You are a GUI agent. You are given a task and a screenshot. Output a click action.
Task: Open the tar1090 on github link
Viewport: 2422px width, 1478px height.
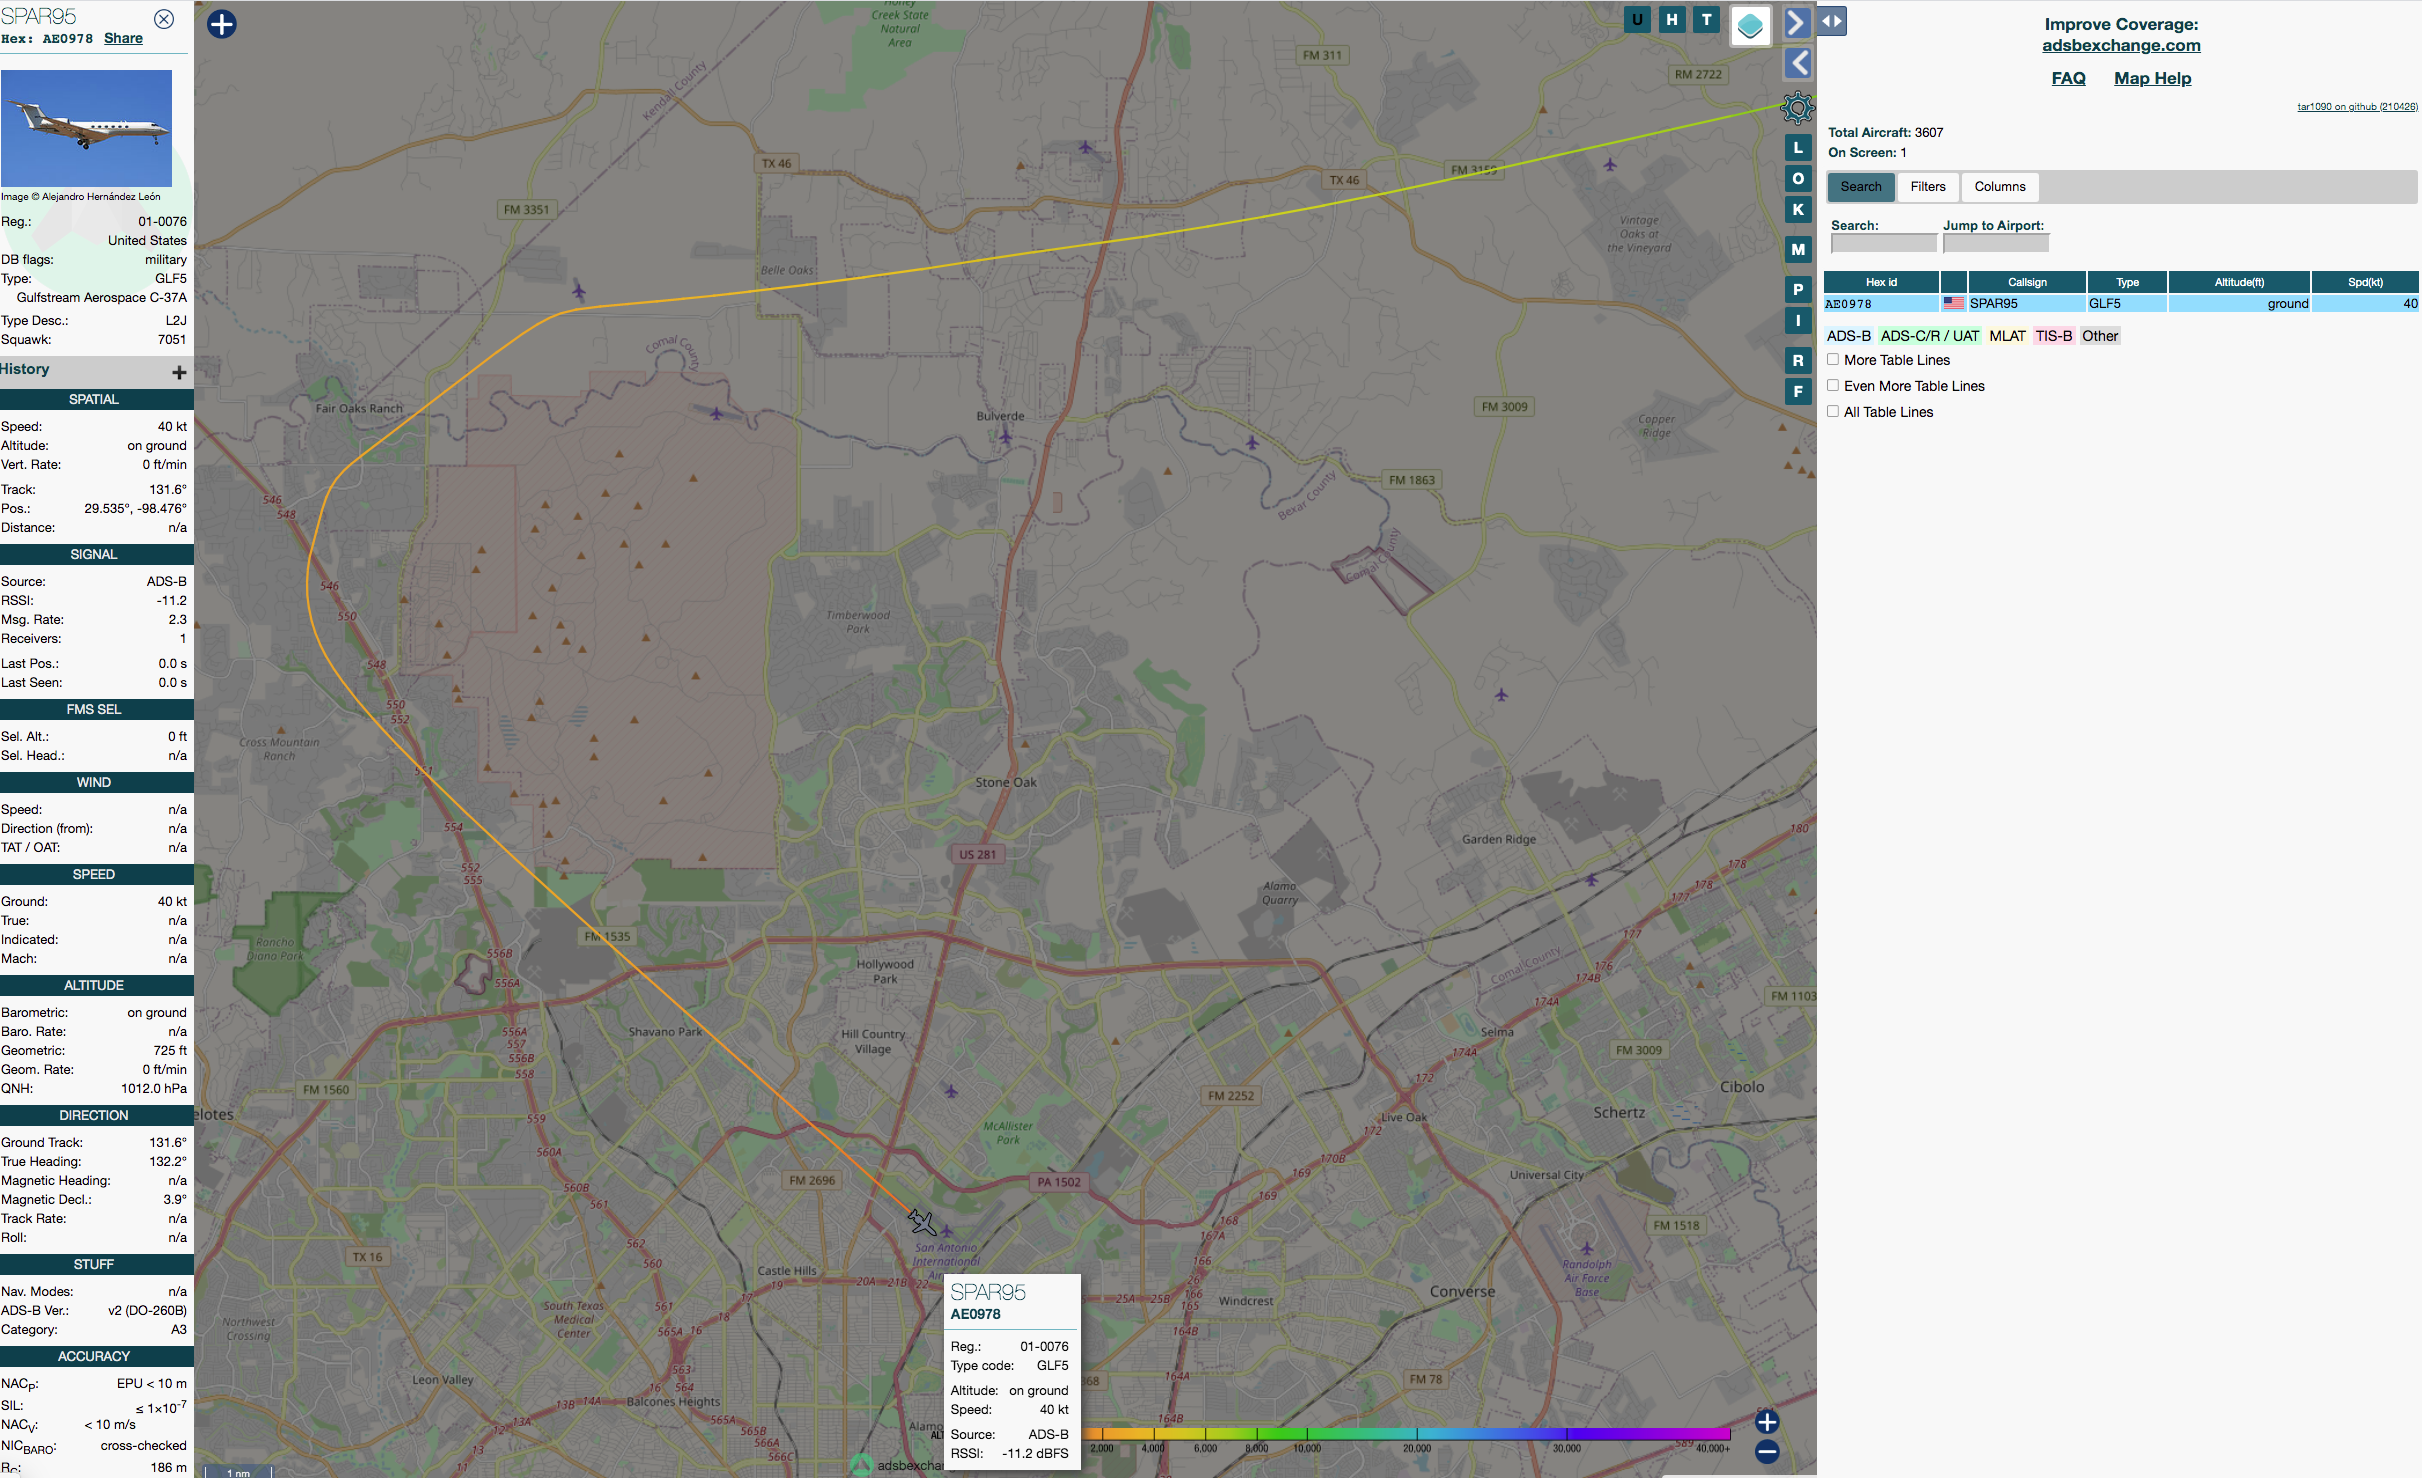pyautogui.click(x=2357, y=106)
